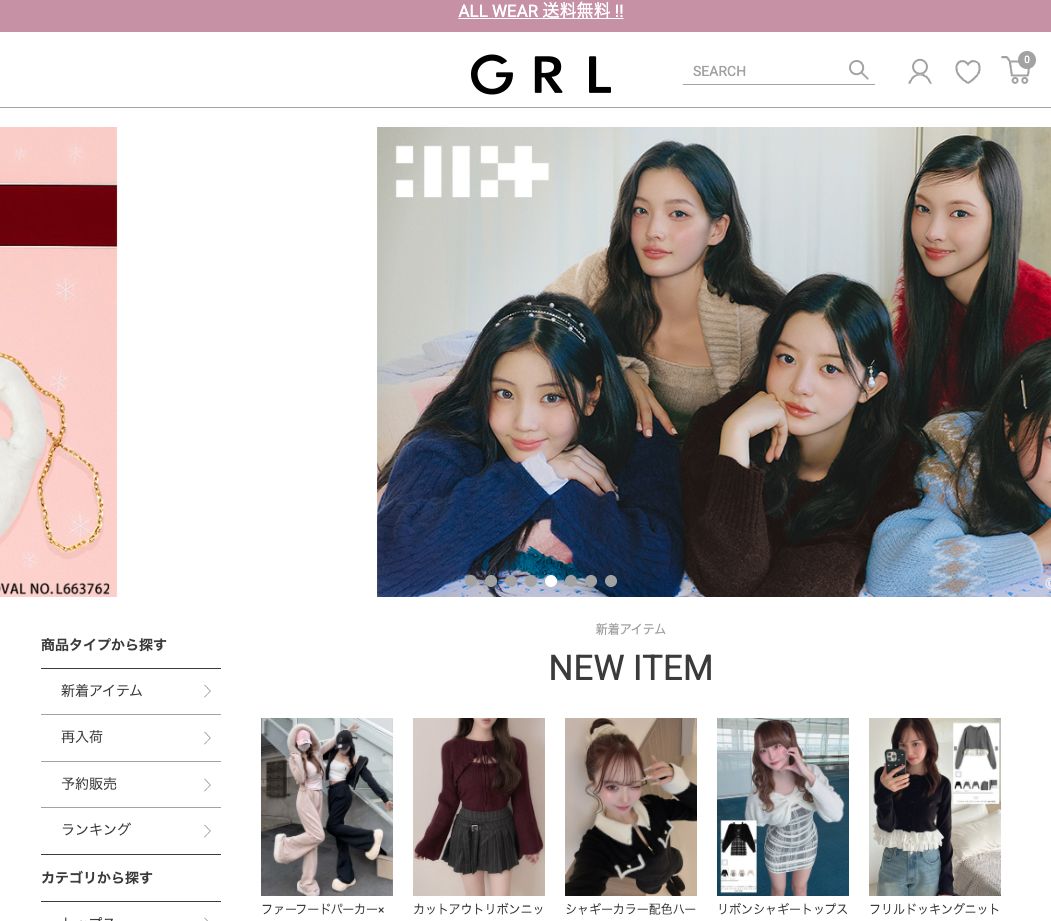Open 予約販売 menu item

(x=131, y=784)
